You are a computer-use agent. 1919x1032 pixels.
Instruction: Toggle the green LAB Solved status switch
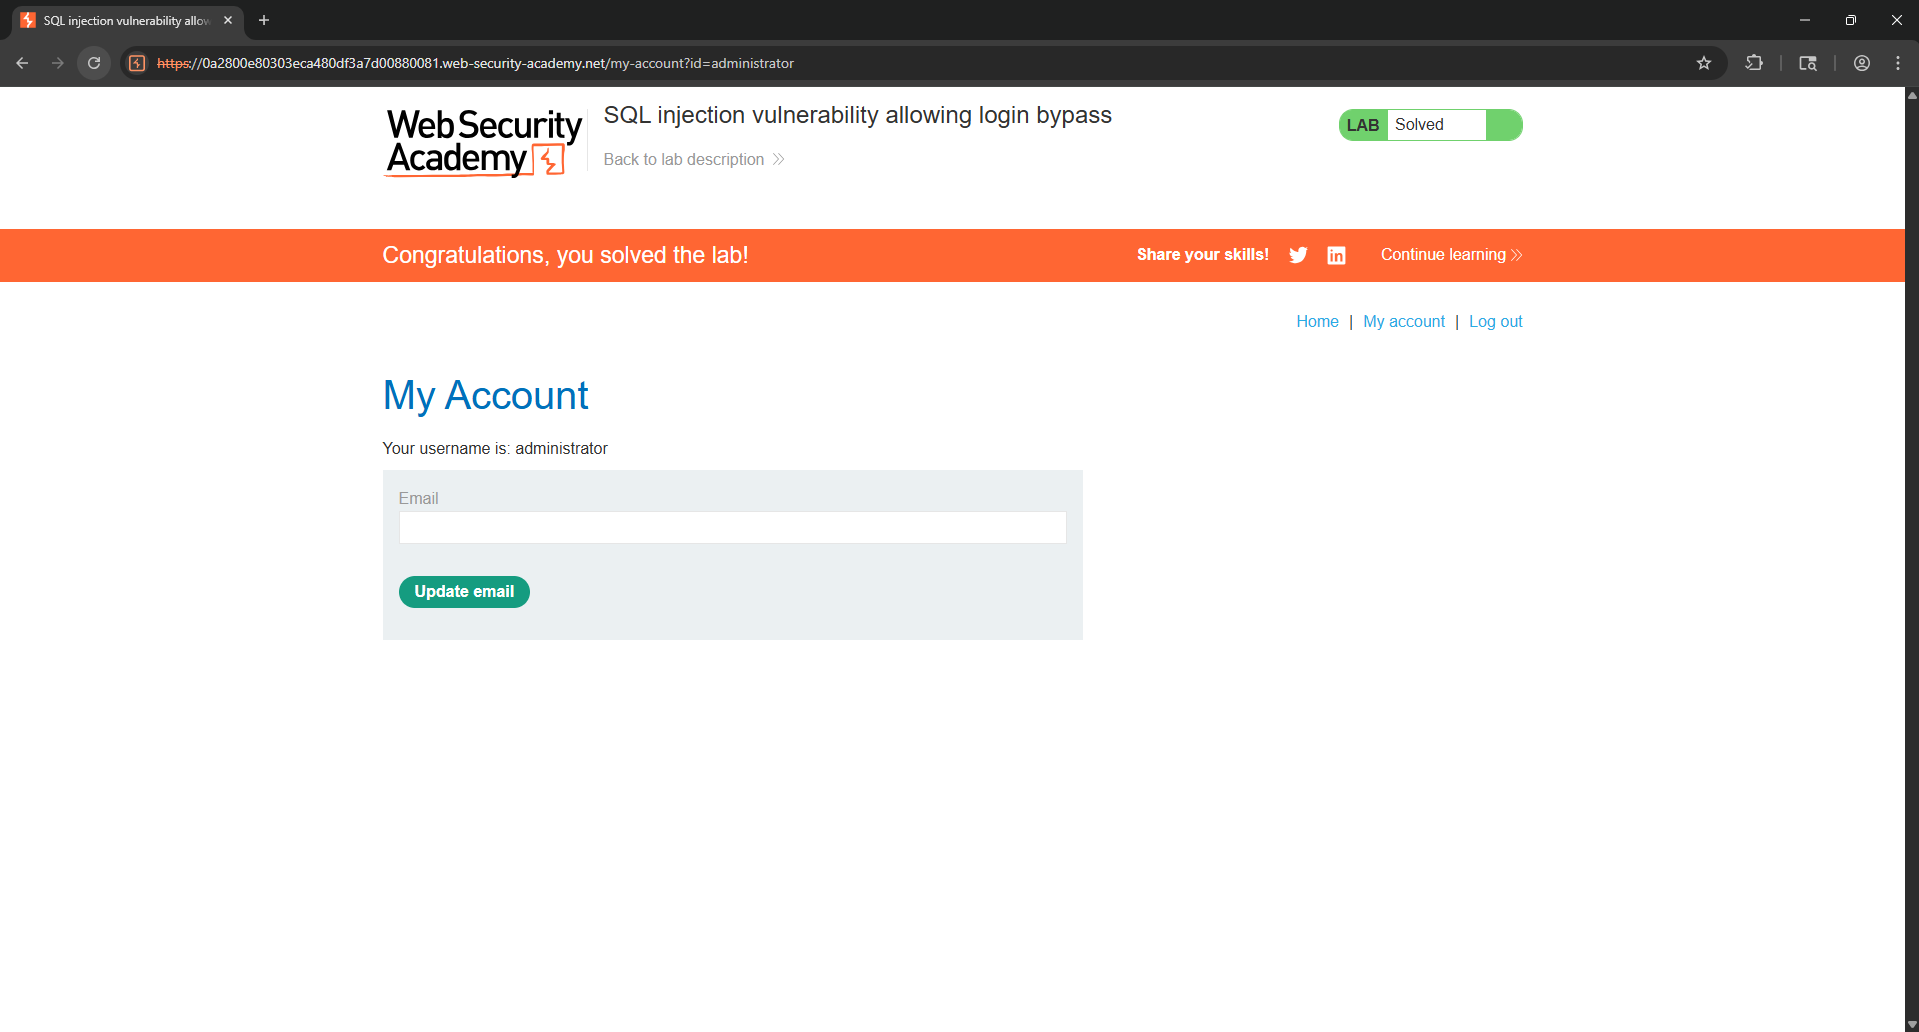1505,124
